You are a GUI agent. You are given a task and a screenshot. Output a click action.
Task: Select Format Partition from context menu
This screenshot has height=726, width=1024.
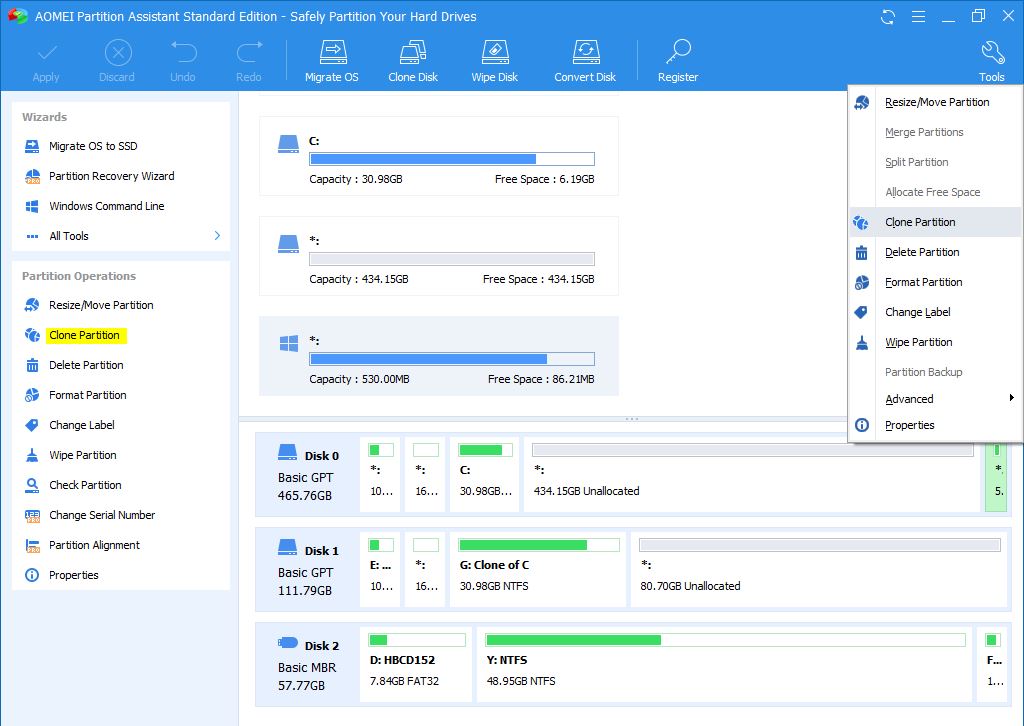click(923, 282)
